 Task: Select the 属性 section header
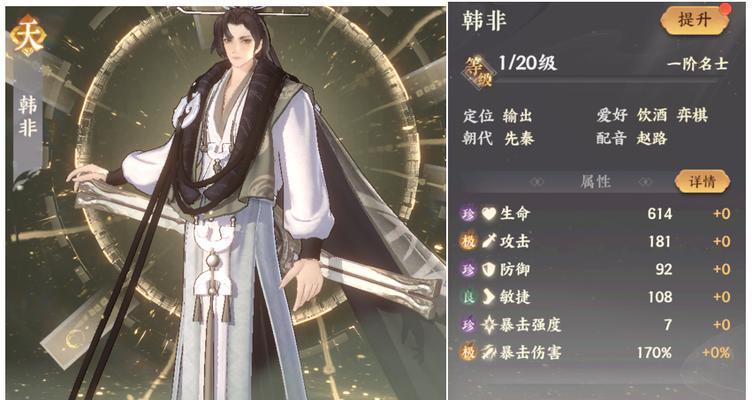(x=595, y=182)
